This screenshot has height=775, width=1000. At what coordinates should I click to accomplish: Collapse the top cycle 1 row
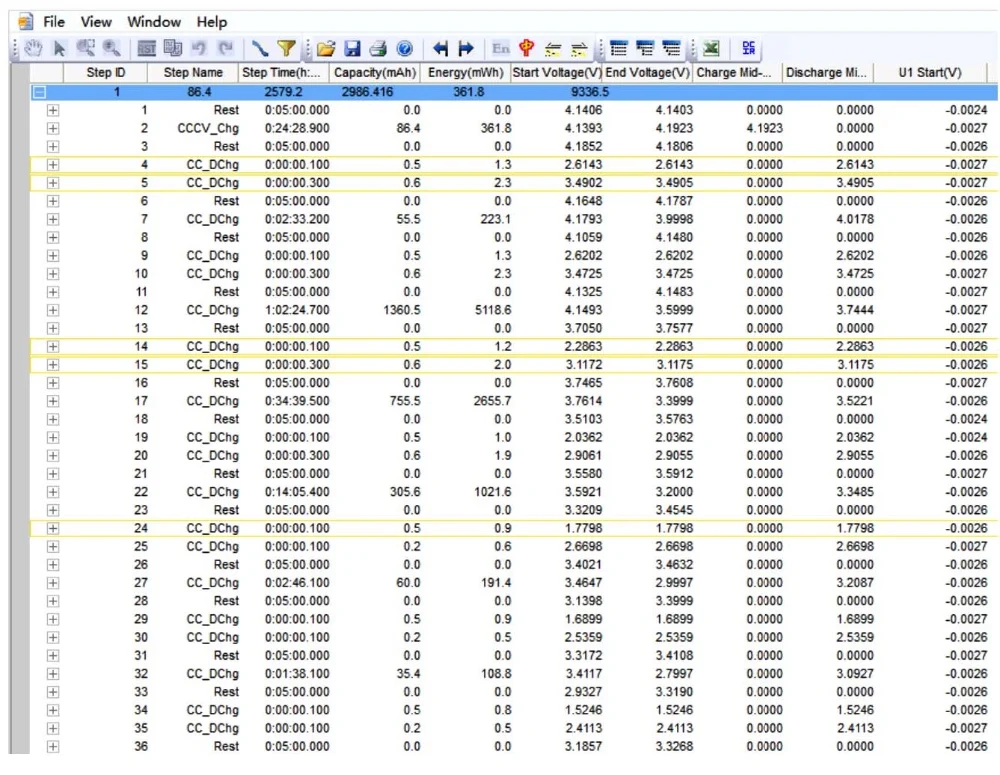click(39, 92)
